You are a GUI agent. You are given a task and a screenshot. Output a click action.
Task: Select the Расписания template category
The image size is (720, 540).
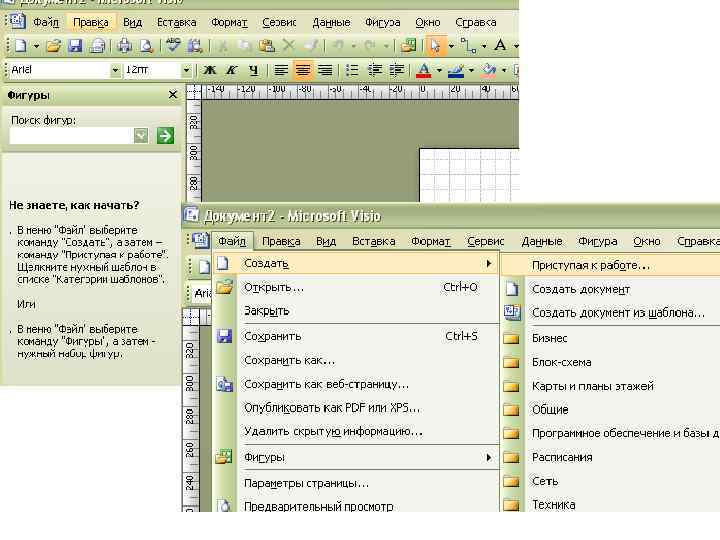611,457
